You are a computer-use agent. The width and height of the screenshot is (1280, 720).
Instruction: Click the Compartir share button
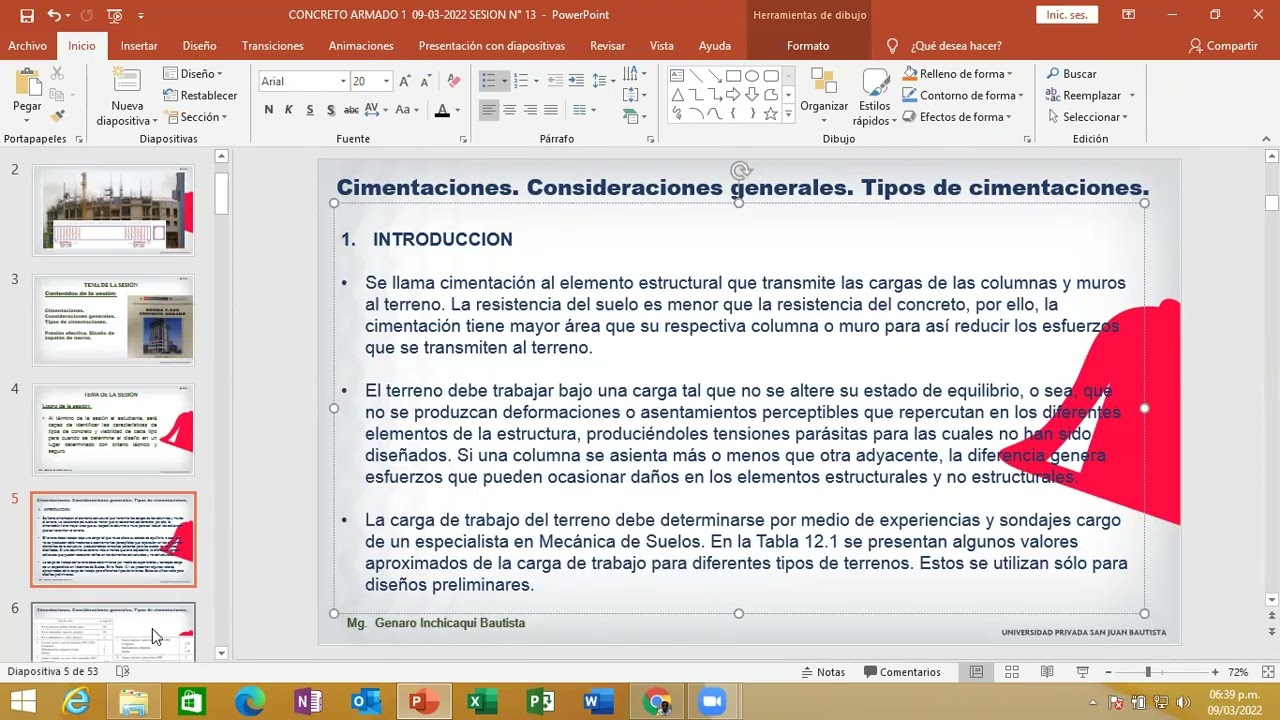(x=1223, y=46)
